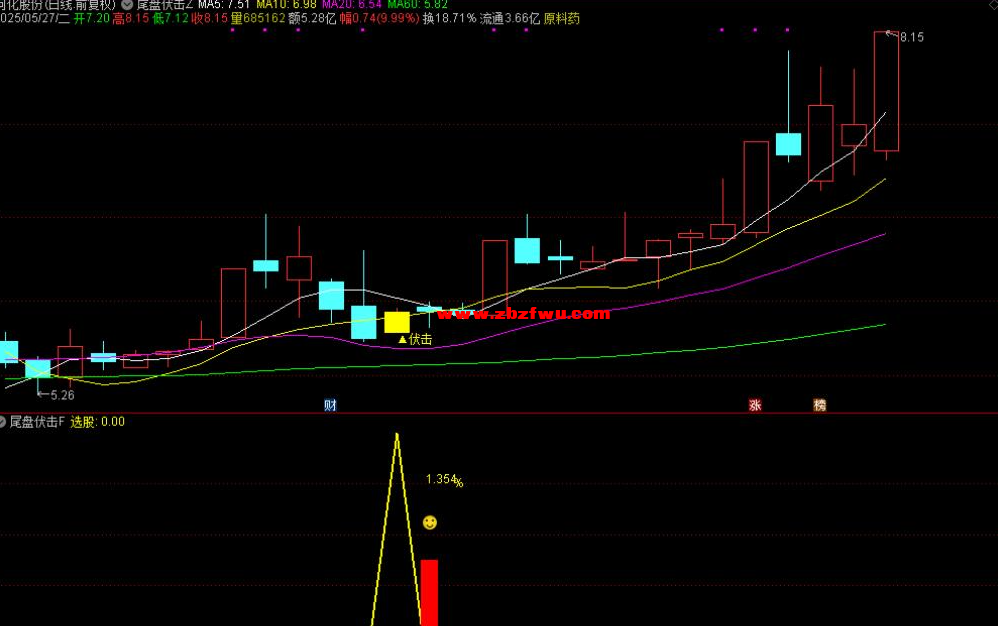Click the 涨 limit-up marker icon
Image resolution: width=998 pixels, height=626 pixels.
pos(755,405)
